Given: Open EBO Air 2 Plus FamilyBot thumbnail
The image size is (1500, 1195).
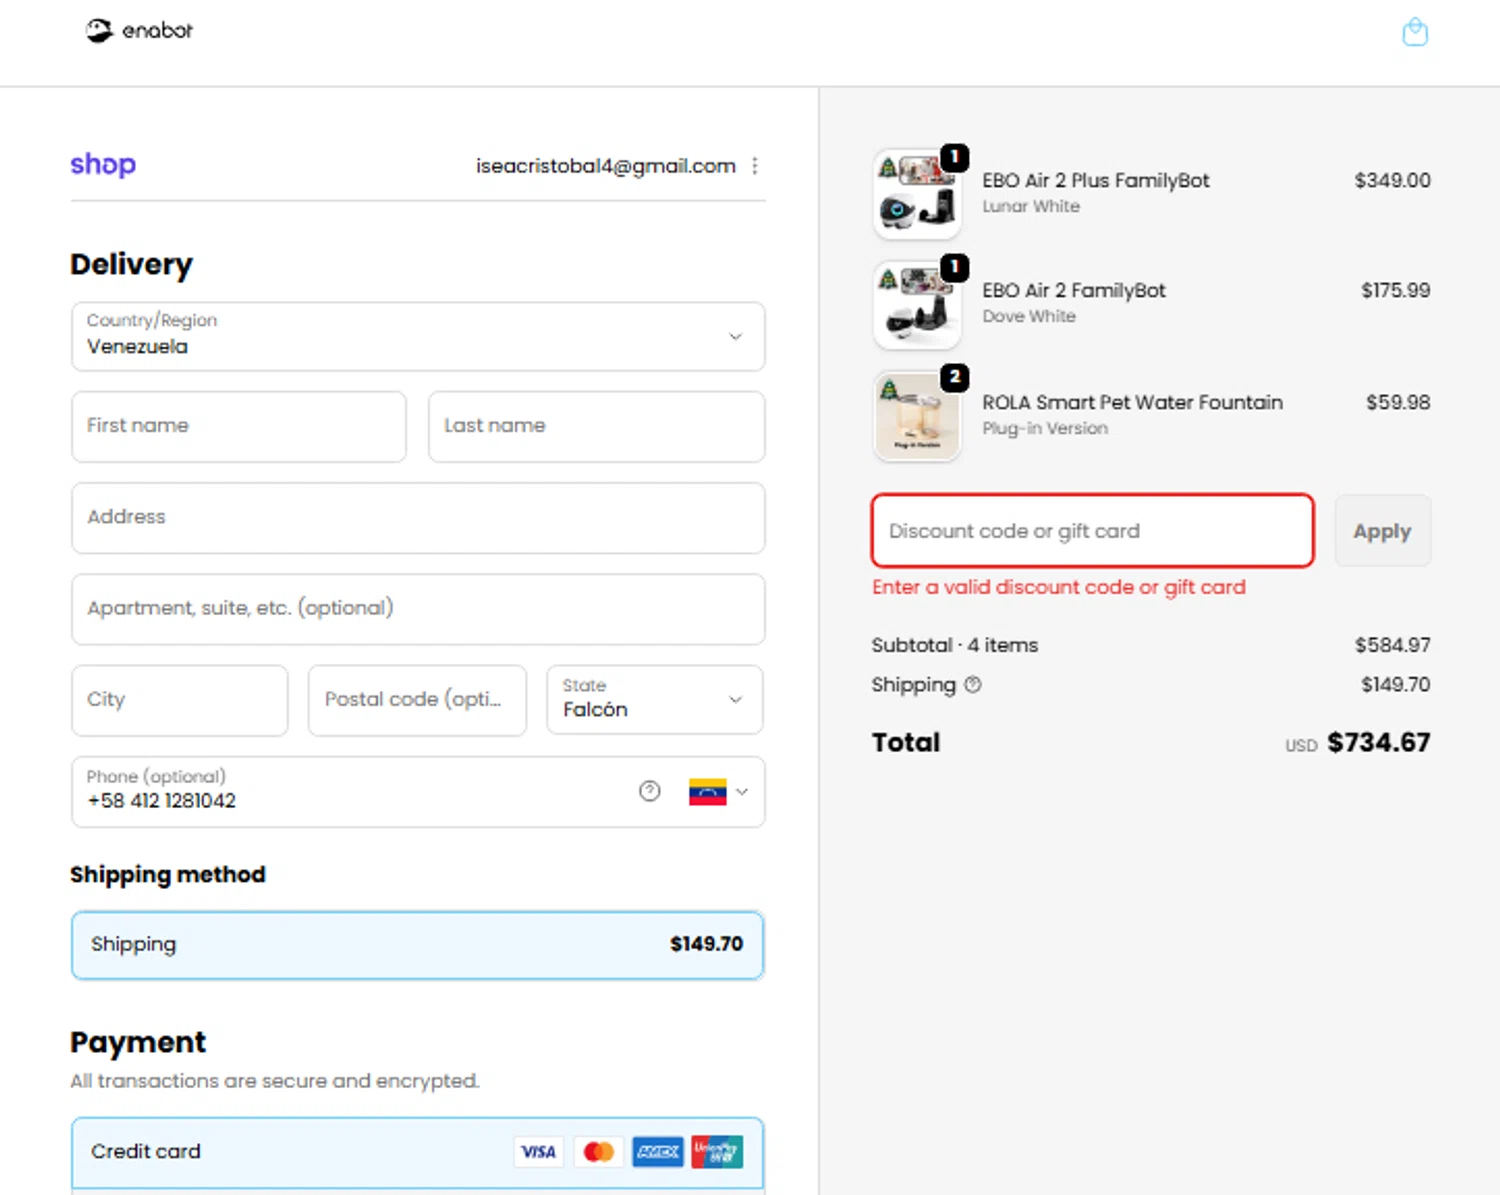Looking at the screenshot, I should (x=917, y=194).
